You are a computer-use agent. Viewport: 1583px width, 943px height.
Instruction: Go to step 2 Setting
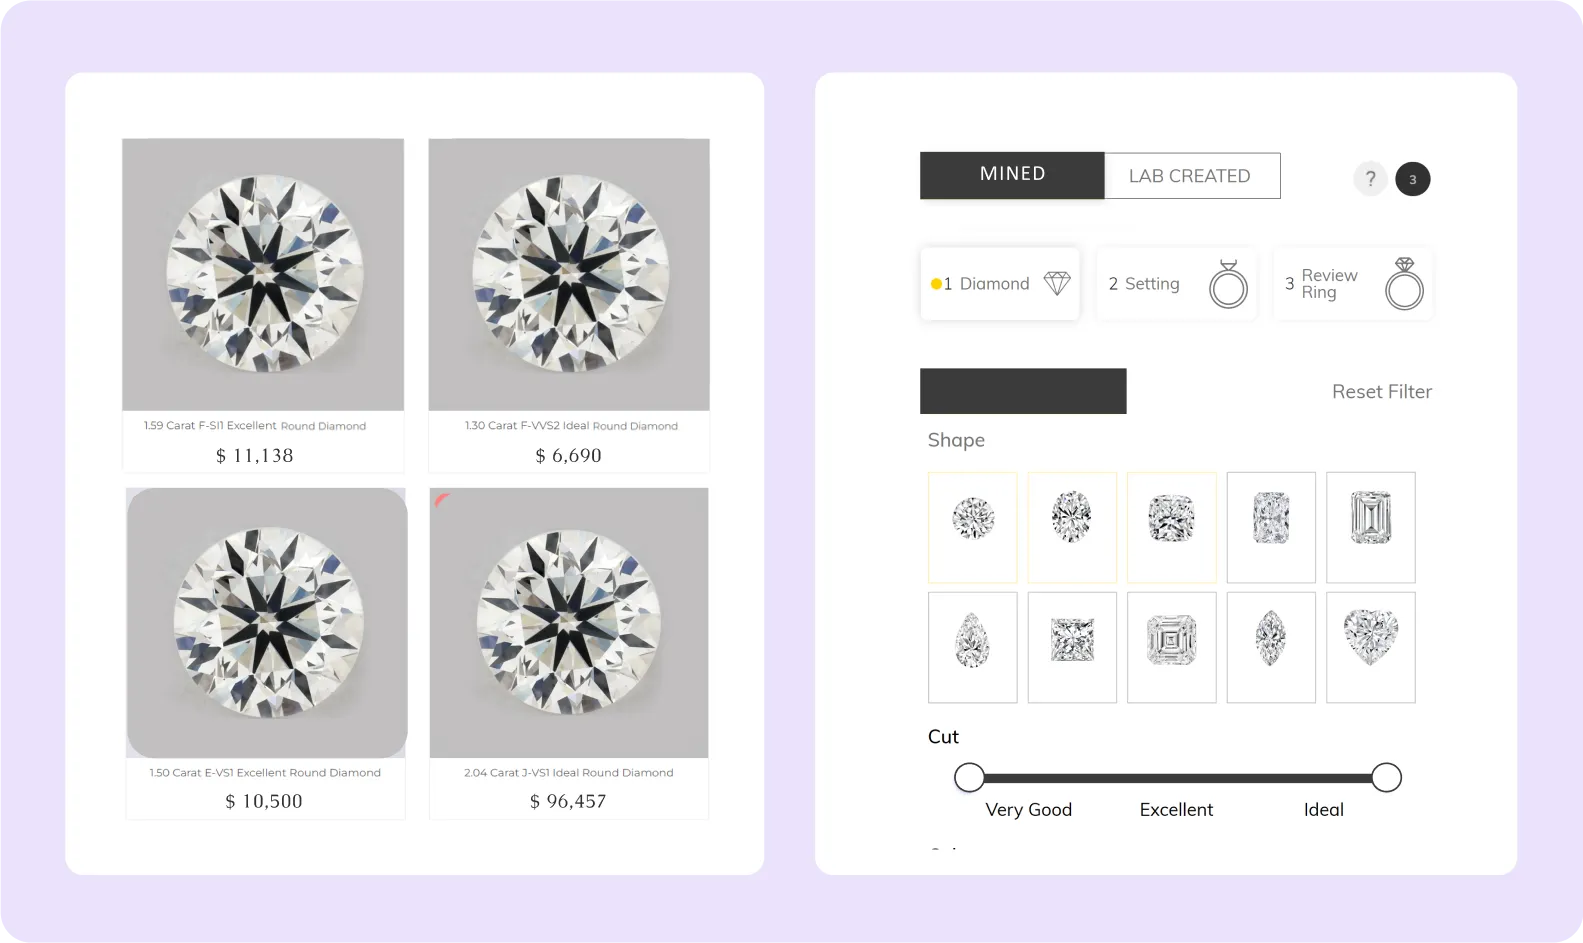coord(1176,284)
